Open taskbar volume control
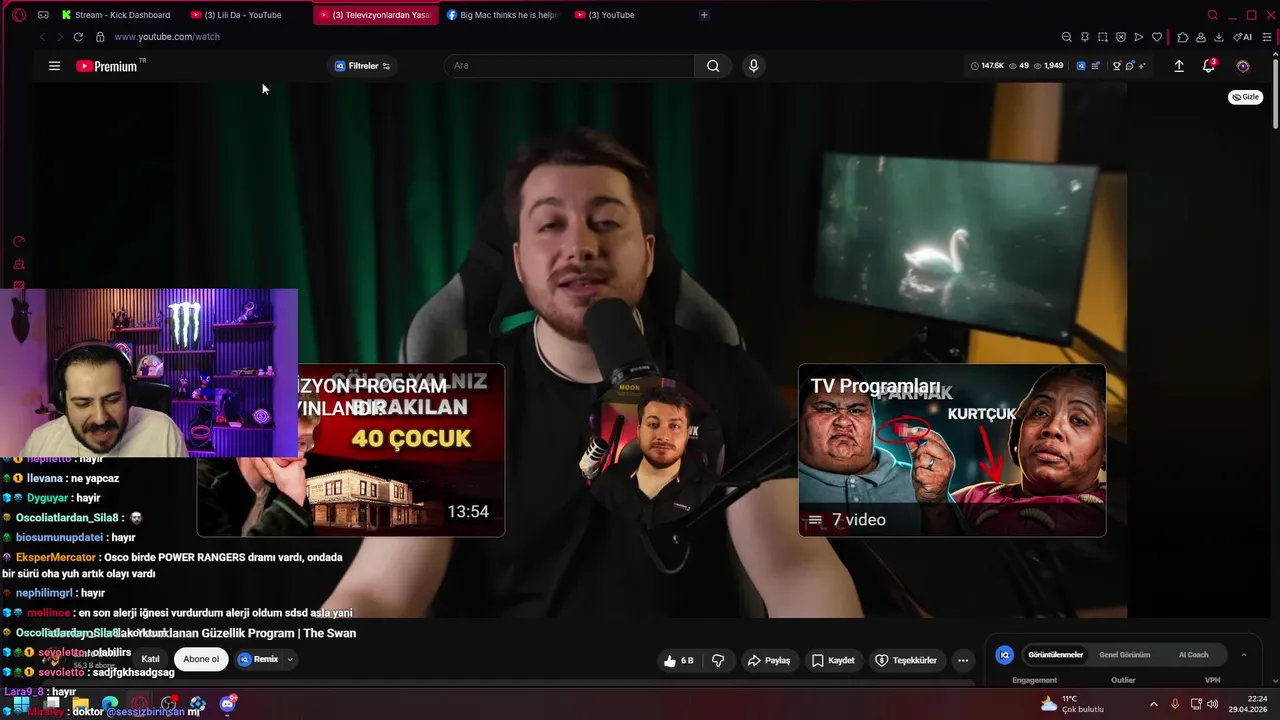 tap(1212, 704)
